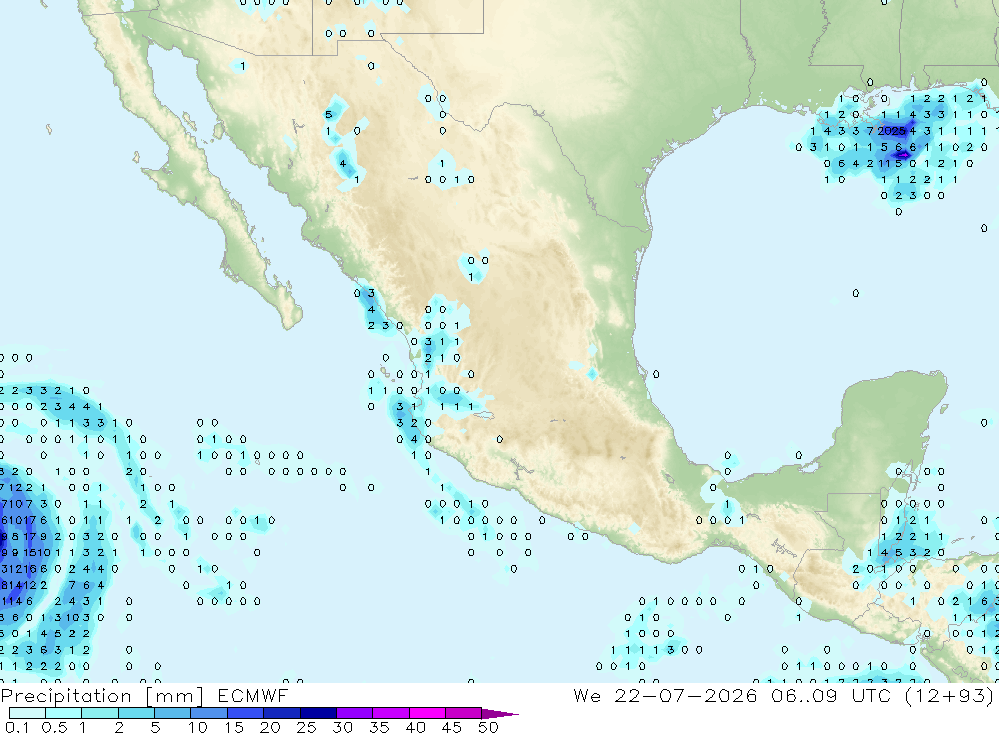Select the 30–35 mm purple legend box
This screenshot has height=733, width=1000.
coord(355,713)
